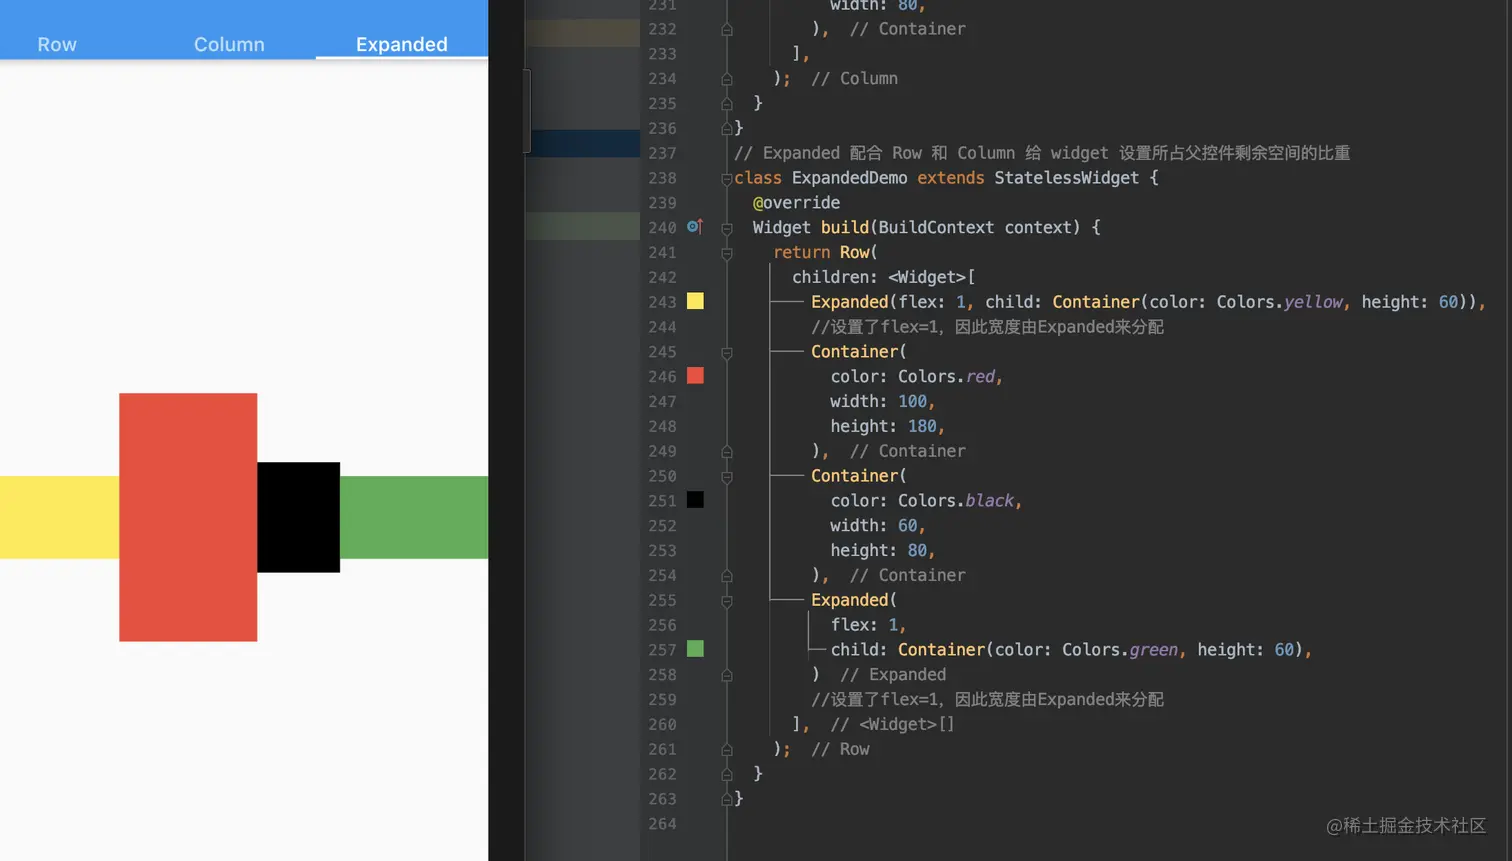Click the green expanded box in the preview

pyautogui.click(x=414, y=517)
